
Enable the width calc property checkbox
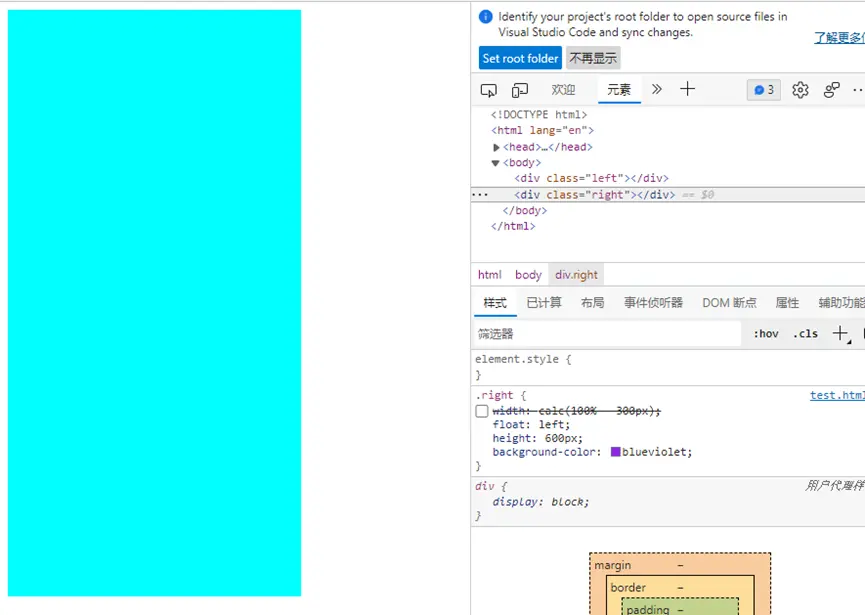point(482,411)
